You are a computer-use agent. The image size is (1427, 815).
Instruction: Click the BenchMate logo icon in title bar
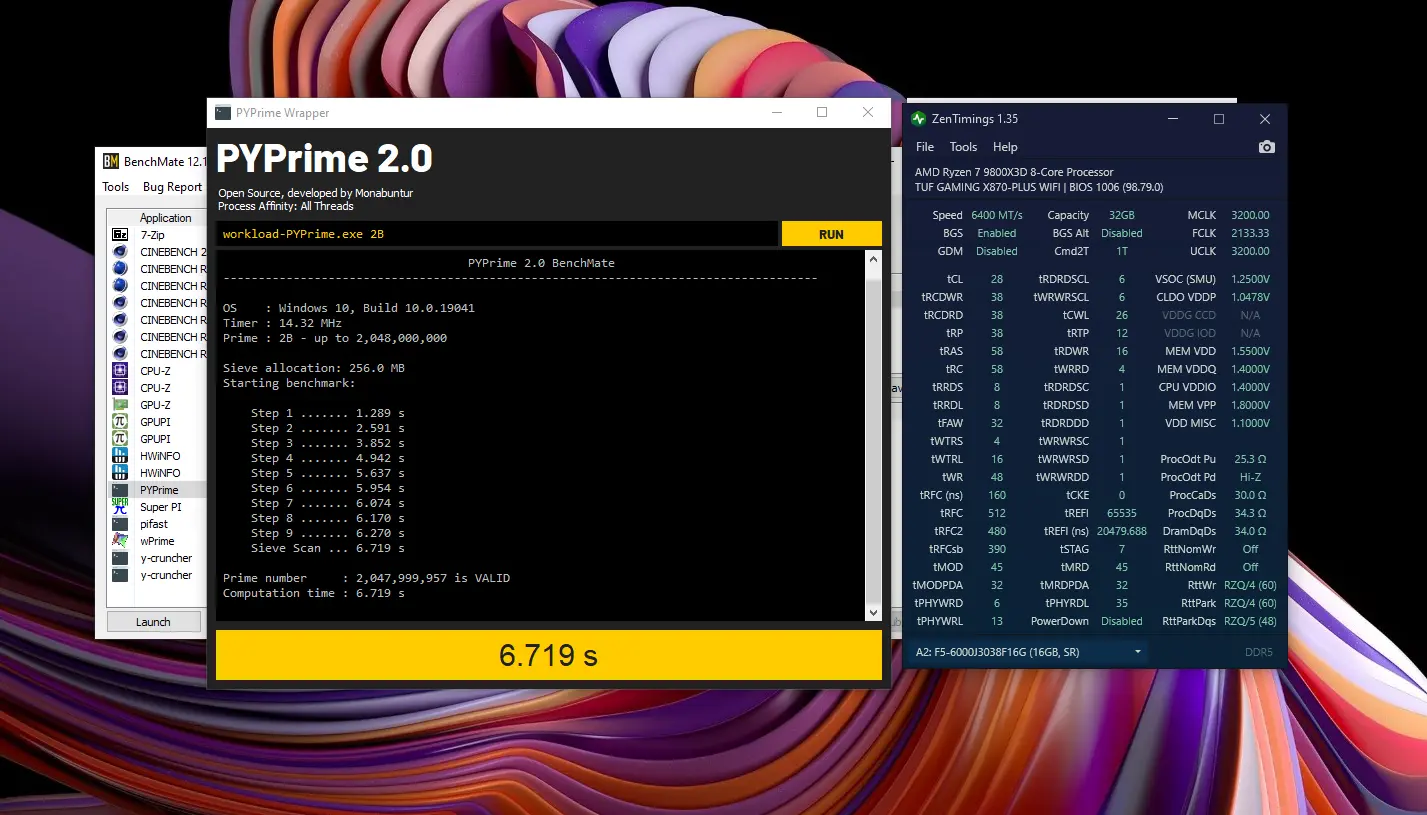111,161
